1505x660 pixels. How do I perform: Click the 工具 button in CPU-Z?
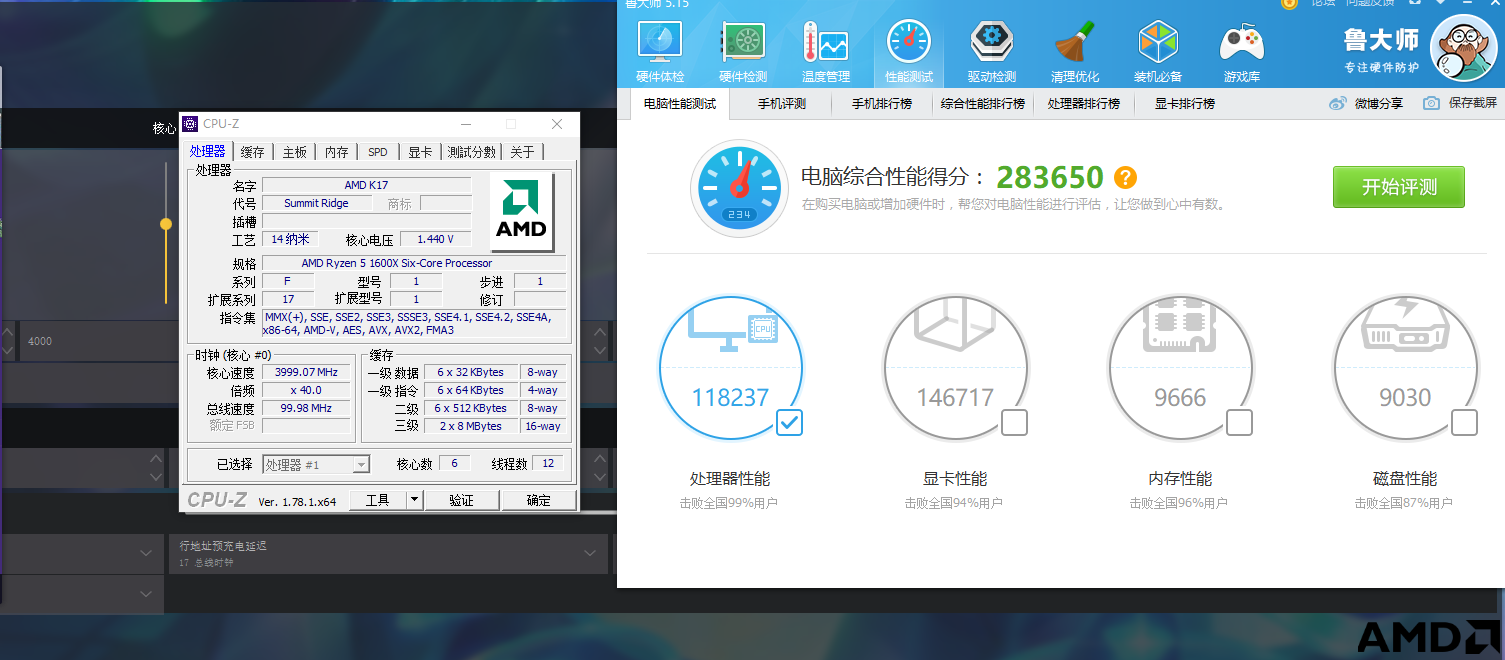378,500
